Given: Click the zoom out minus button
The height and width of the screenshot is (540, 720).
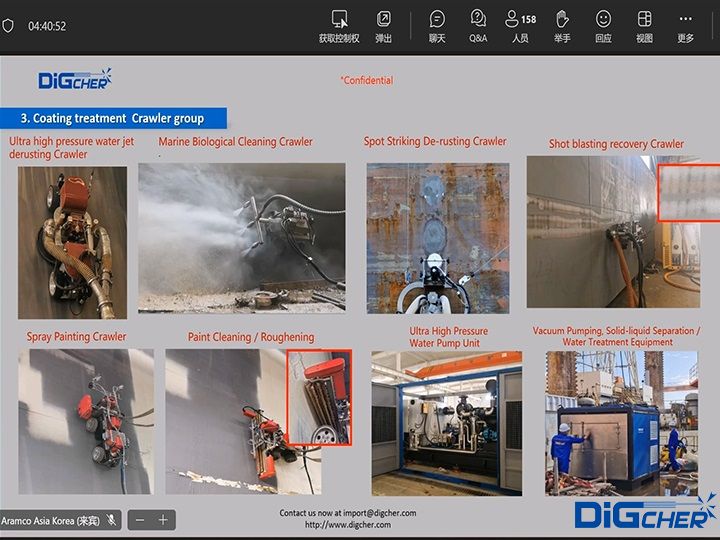Looking at the screenshot, I should tap(140, 520).
